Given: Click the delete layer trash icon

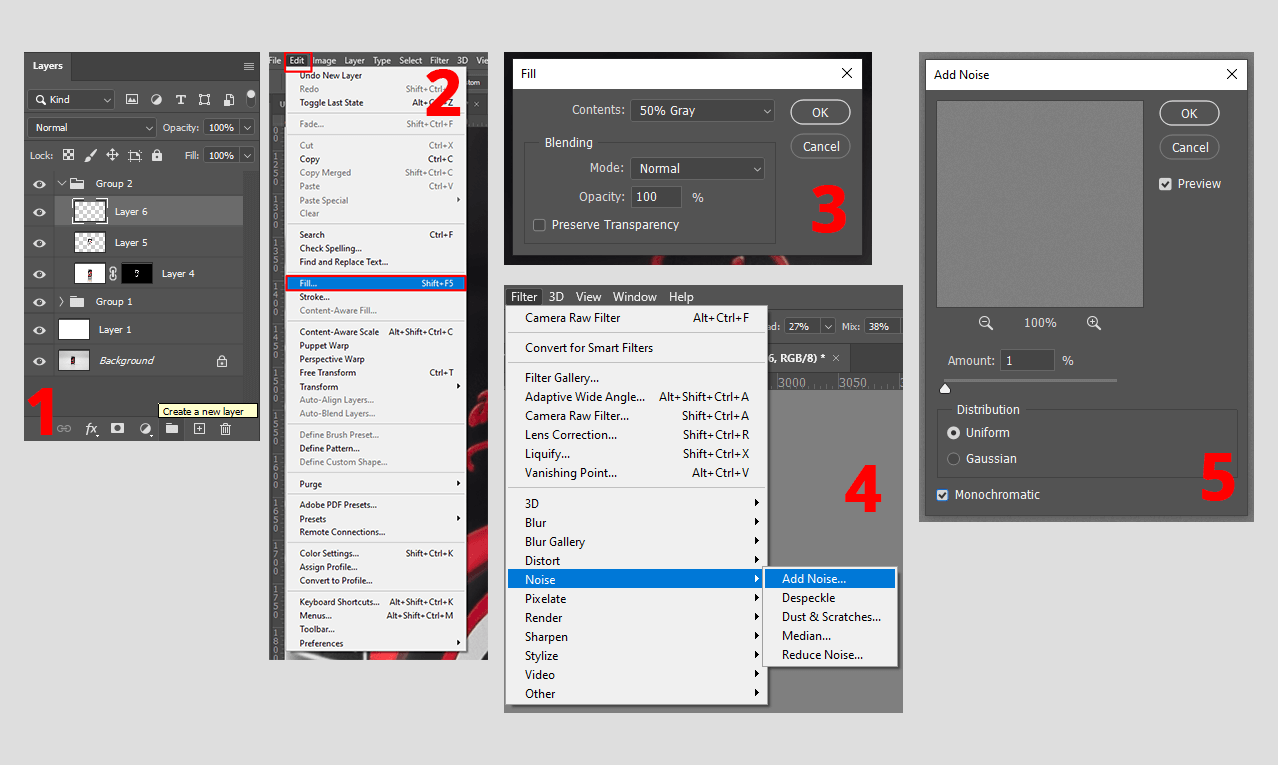Looking at the screenshot, I should pyautogui.click(x=225, y=428).
